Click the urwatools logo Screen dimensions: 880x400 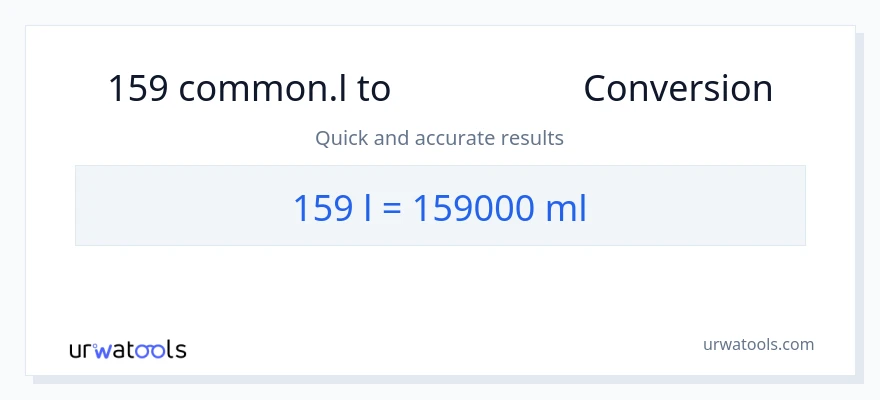[x=128, y=349]
